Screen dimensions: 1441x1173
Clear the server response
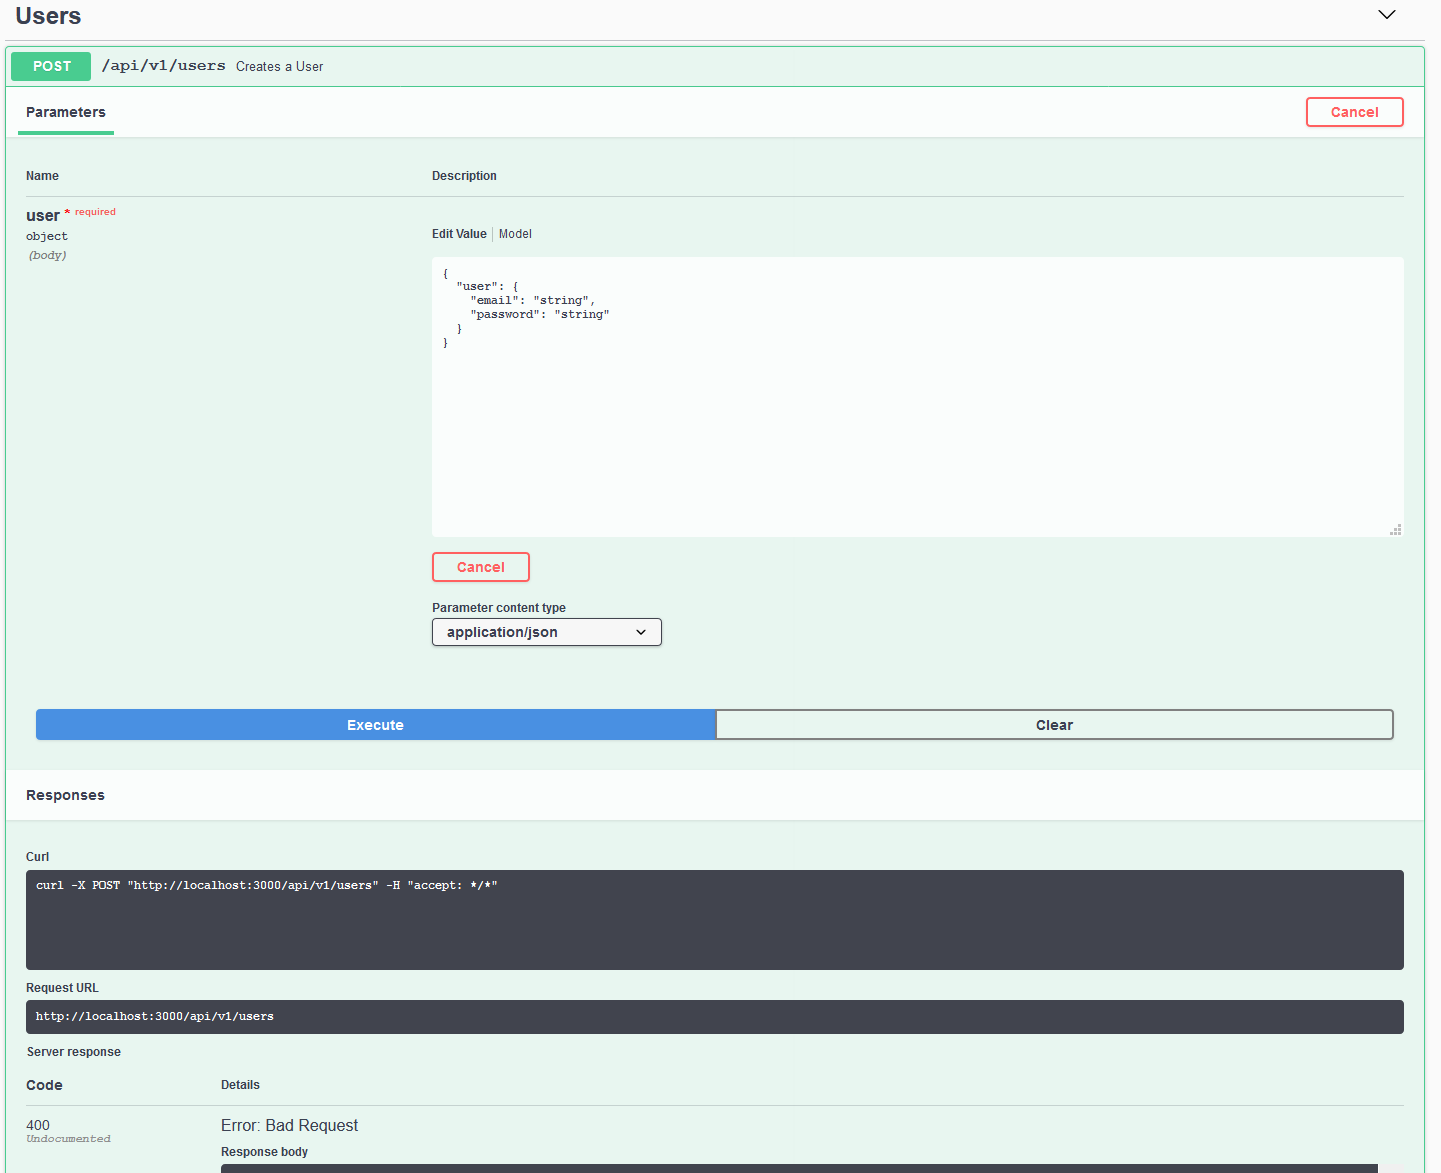[1054, 724]
